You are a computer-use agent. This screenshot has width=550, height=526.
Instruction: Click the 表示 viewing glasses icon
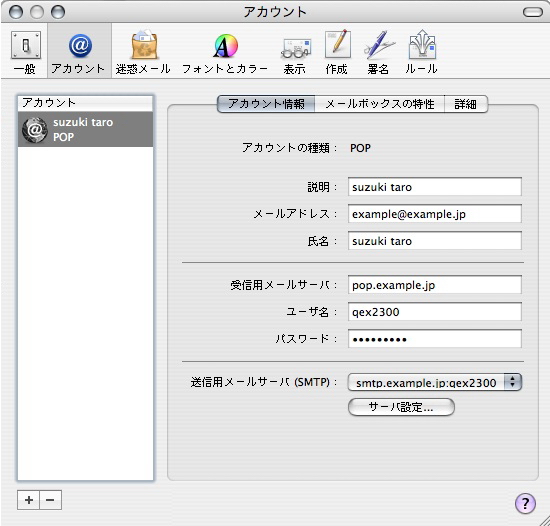[x=295, y=53]
